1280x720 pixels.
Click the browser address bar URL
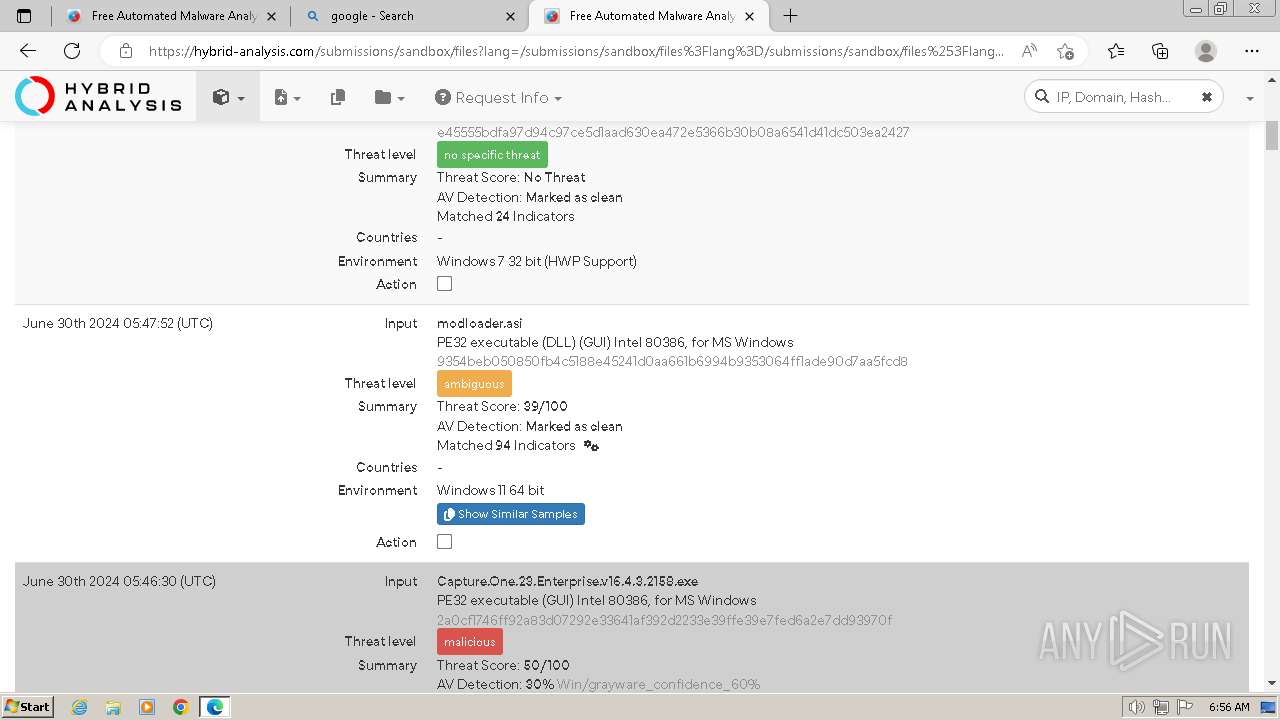coord(576,51)
